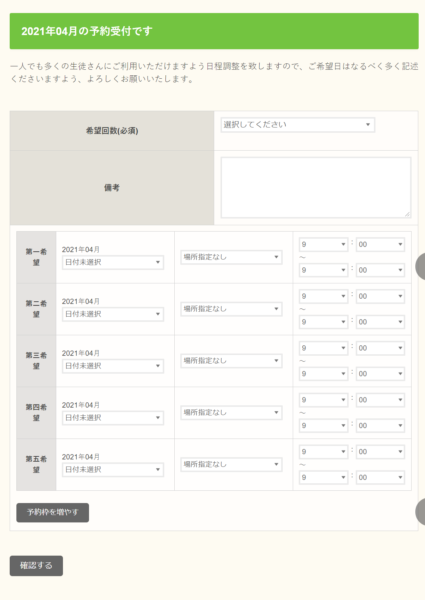
Task: Open 第一希望 date dropdown '日付未選択'
Action: tap(113, 262)
